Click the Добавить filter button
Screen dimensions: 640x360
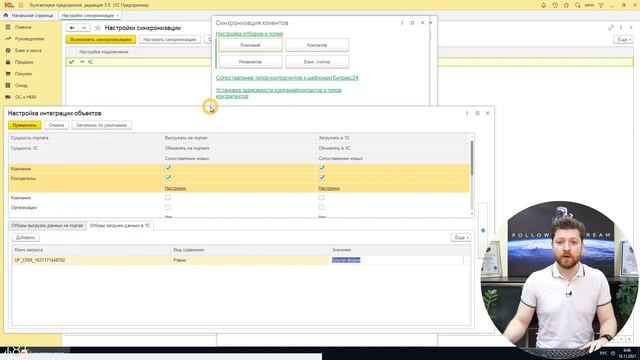[25, 238]
